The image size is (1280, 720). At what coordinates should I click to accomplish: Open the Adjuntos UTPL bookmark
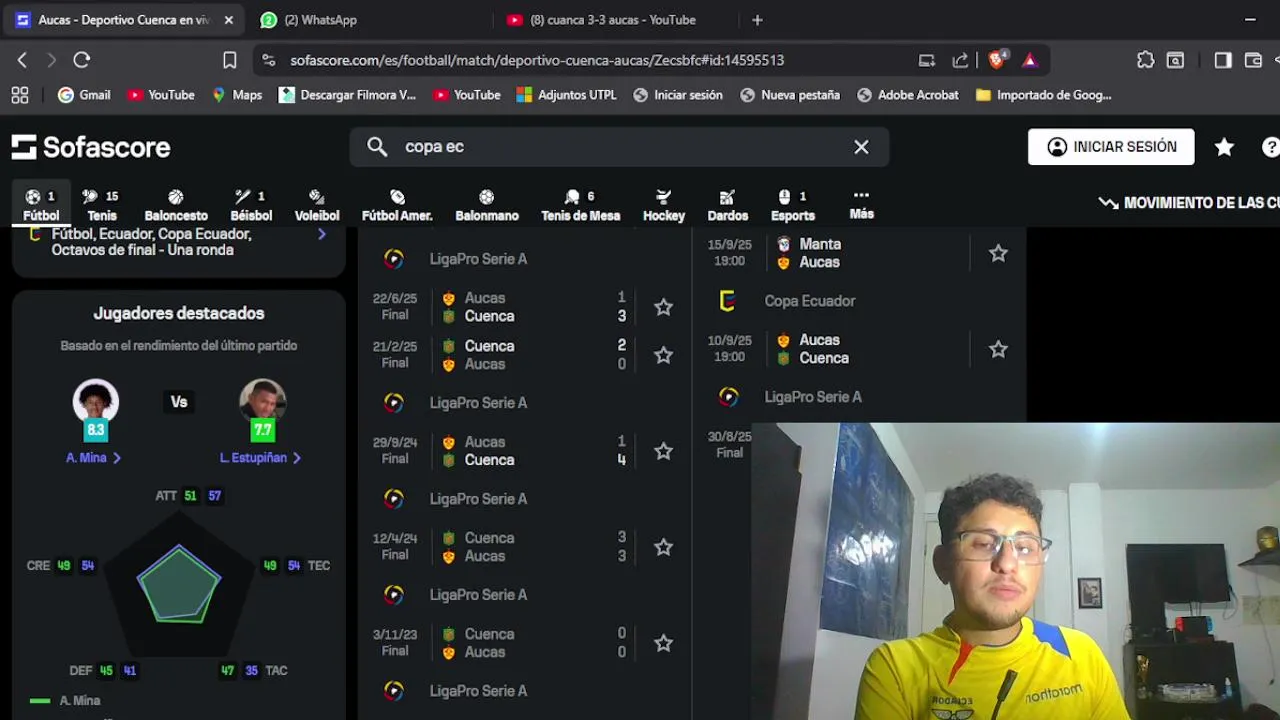[566, 95]
